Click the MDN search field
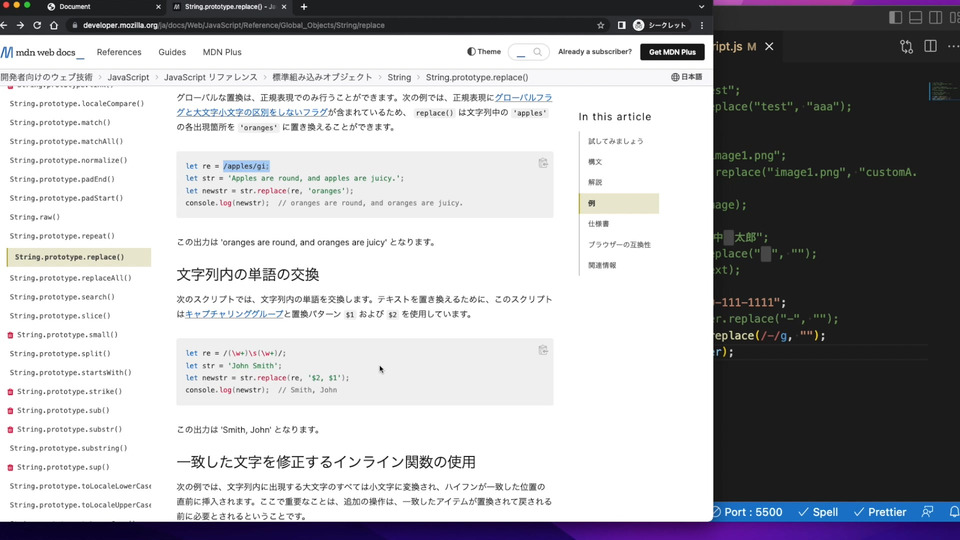Viewport: 960px width, 540px height. click(x=527, y=52)
